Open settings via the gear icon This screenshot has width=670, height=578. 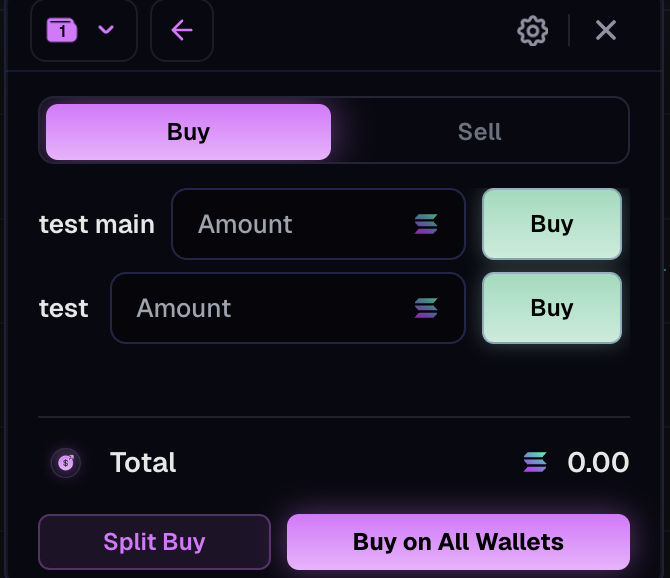click(532, 30)
